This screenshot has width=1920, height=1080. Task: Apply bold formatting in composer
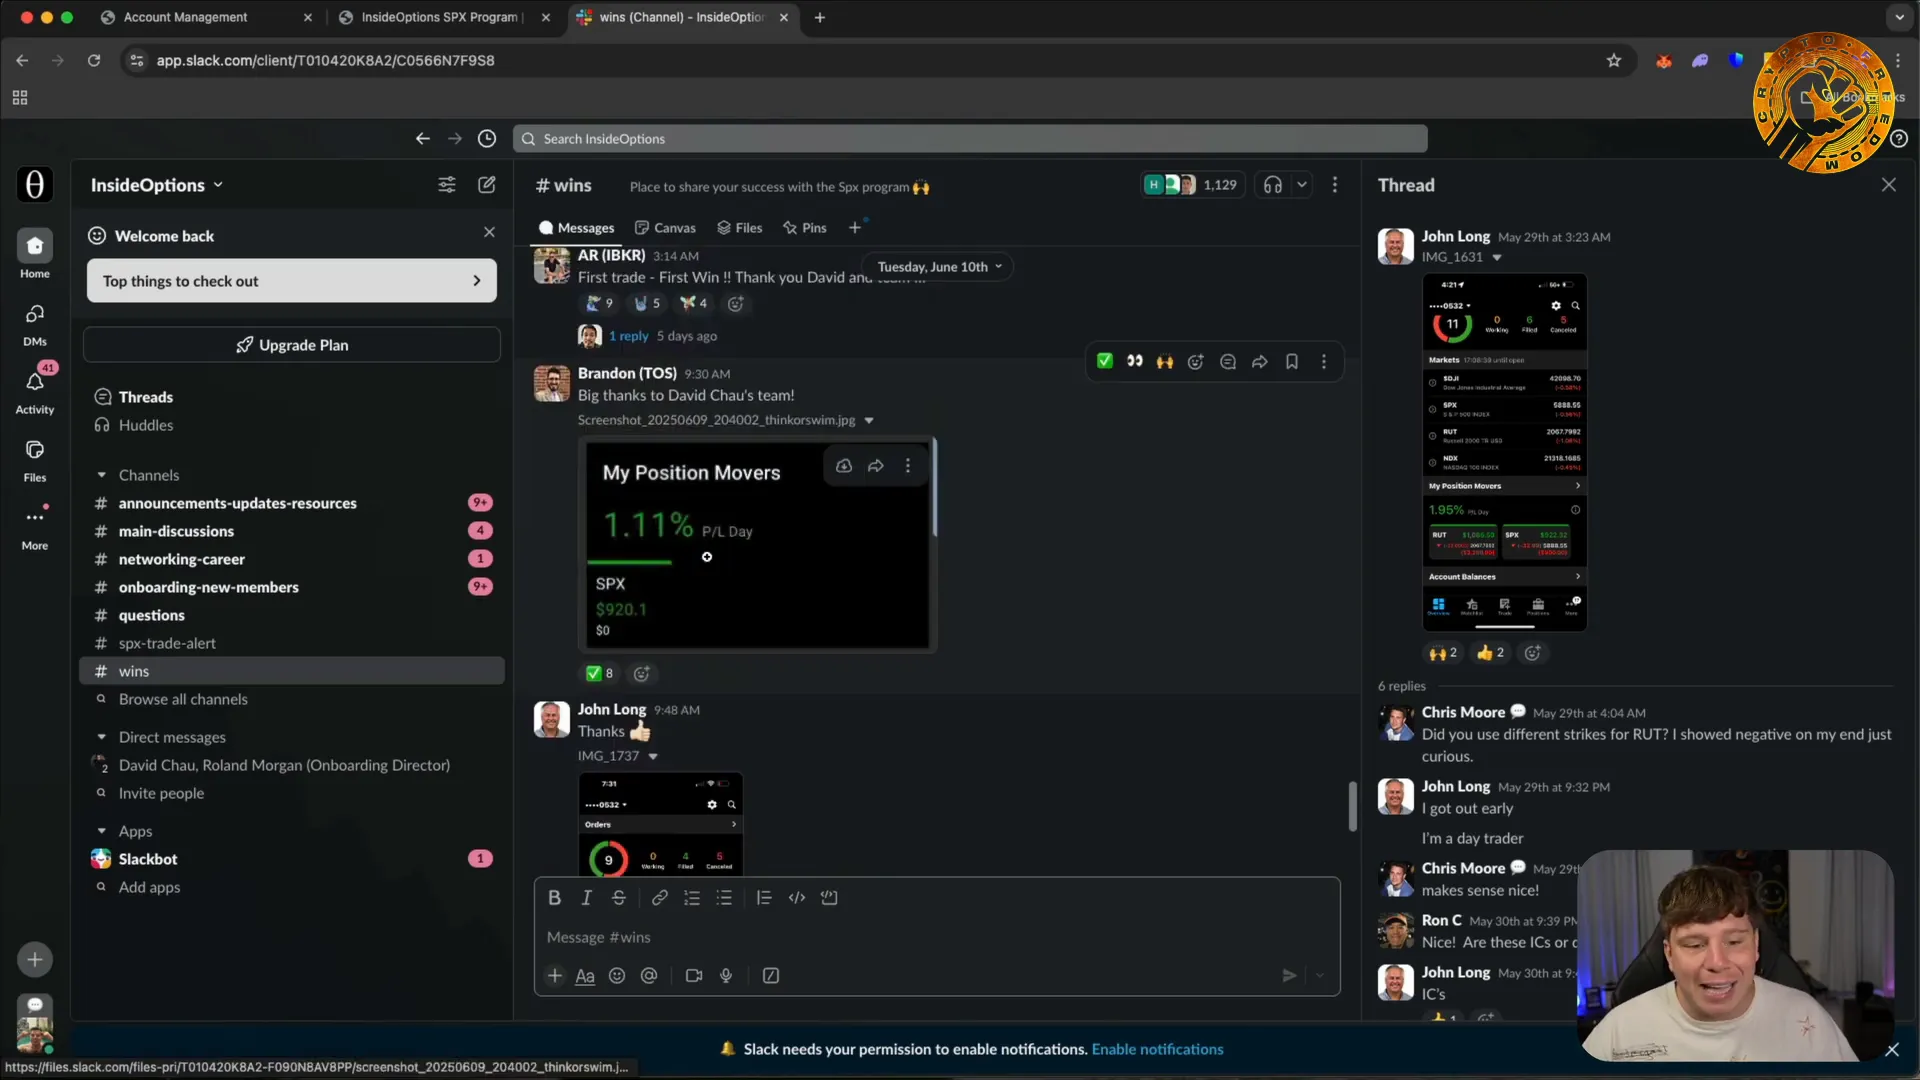point(554,898)
